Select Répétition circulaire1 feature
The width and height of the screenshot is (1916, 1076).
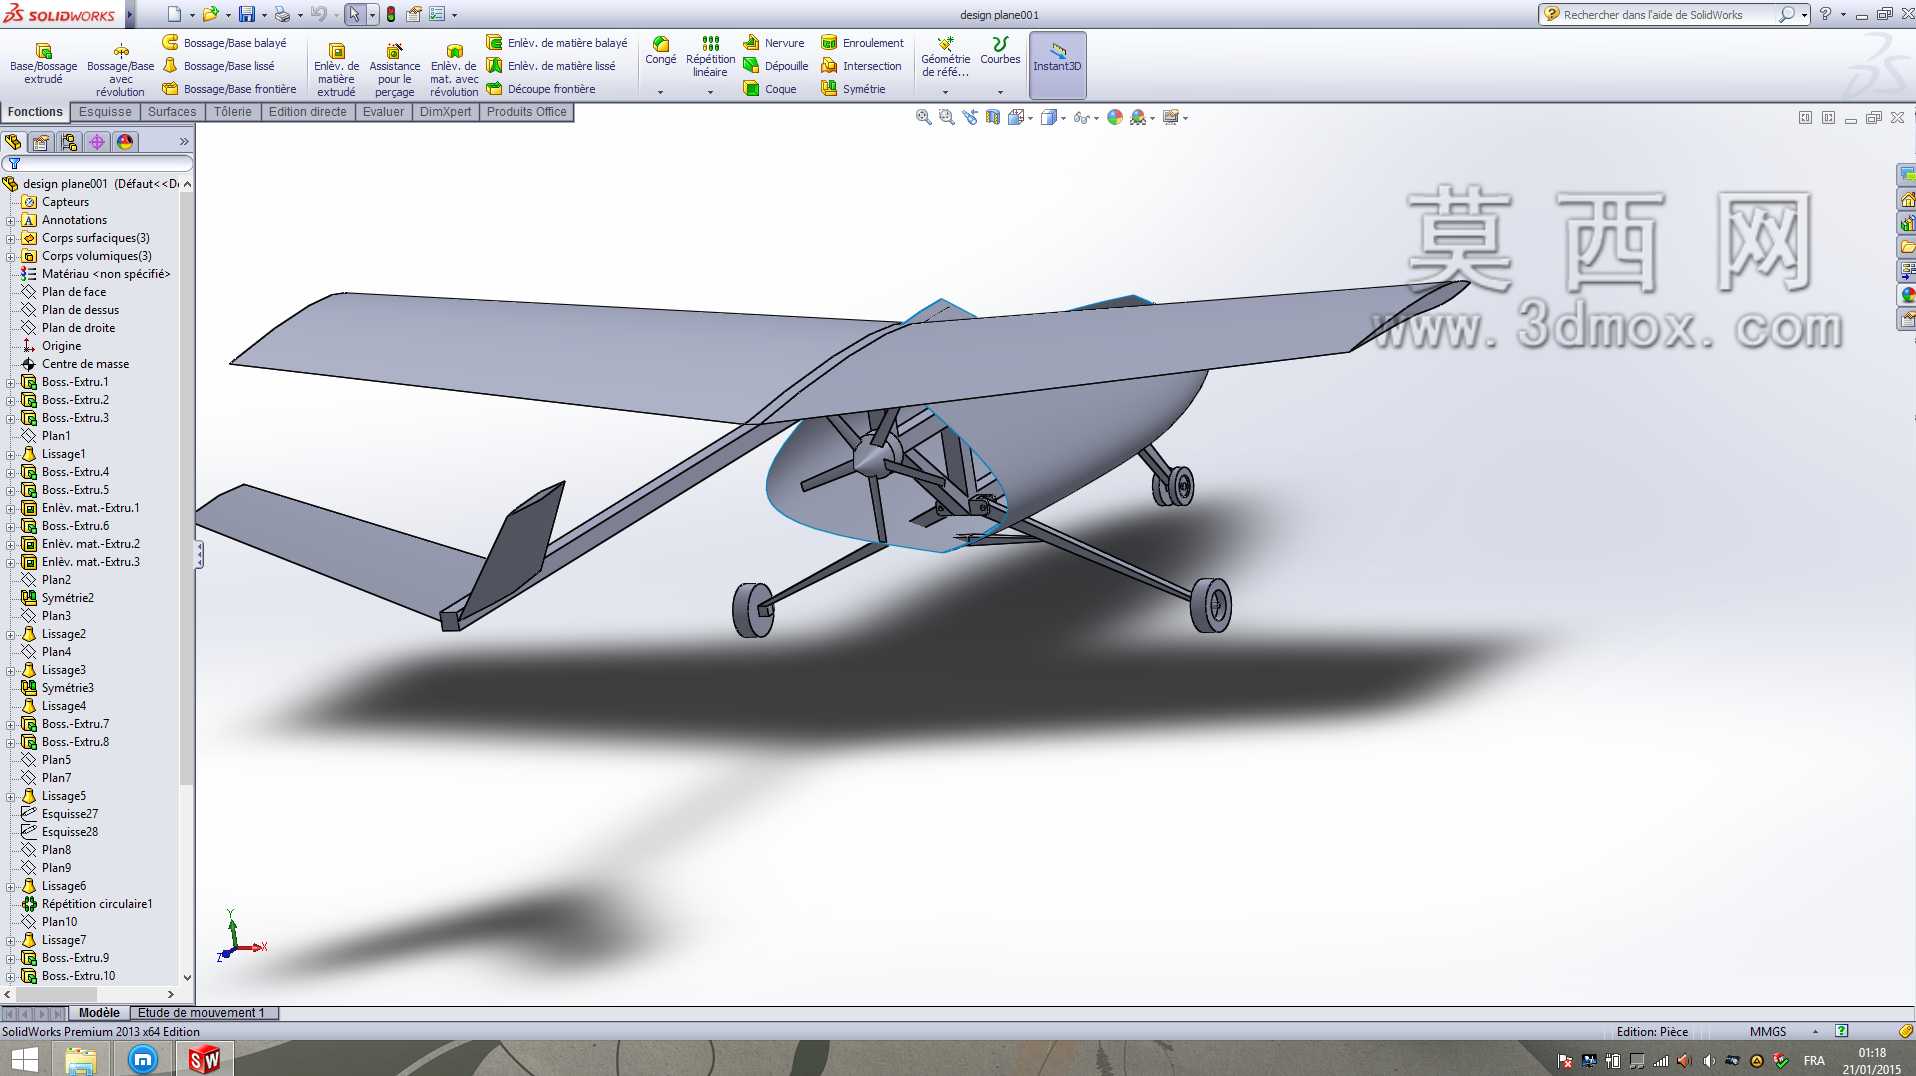coord(97,904)
